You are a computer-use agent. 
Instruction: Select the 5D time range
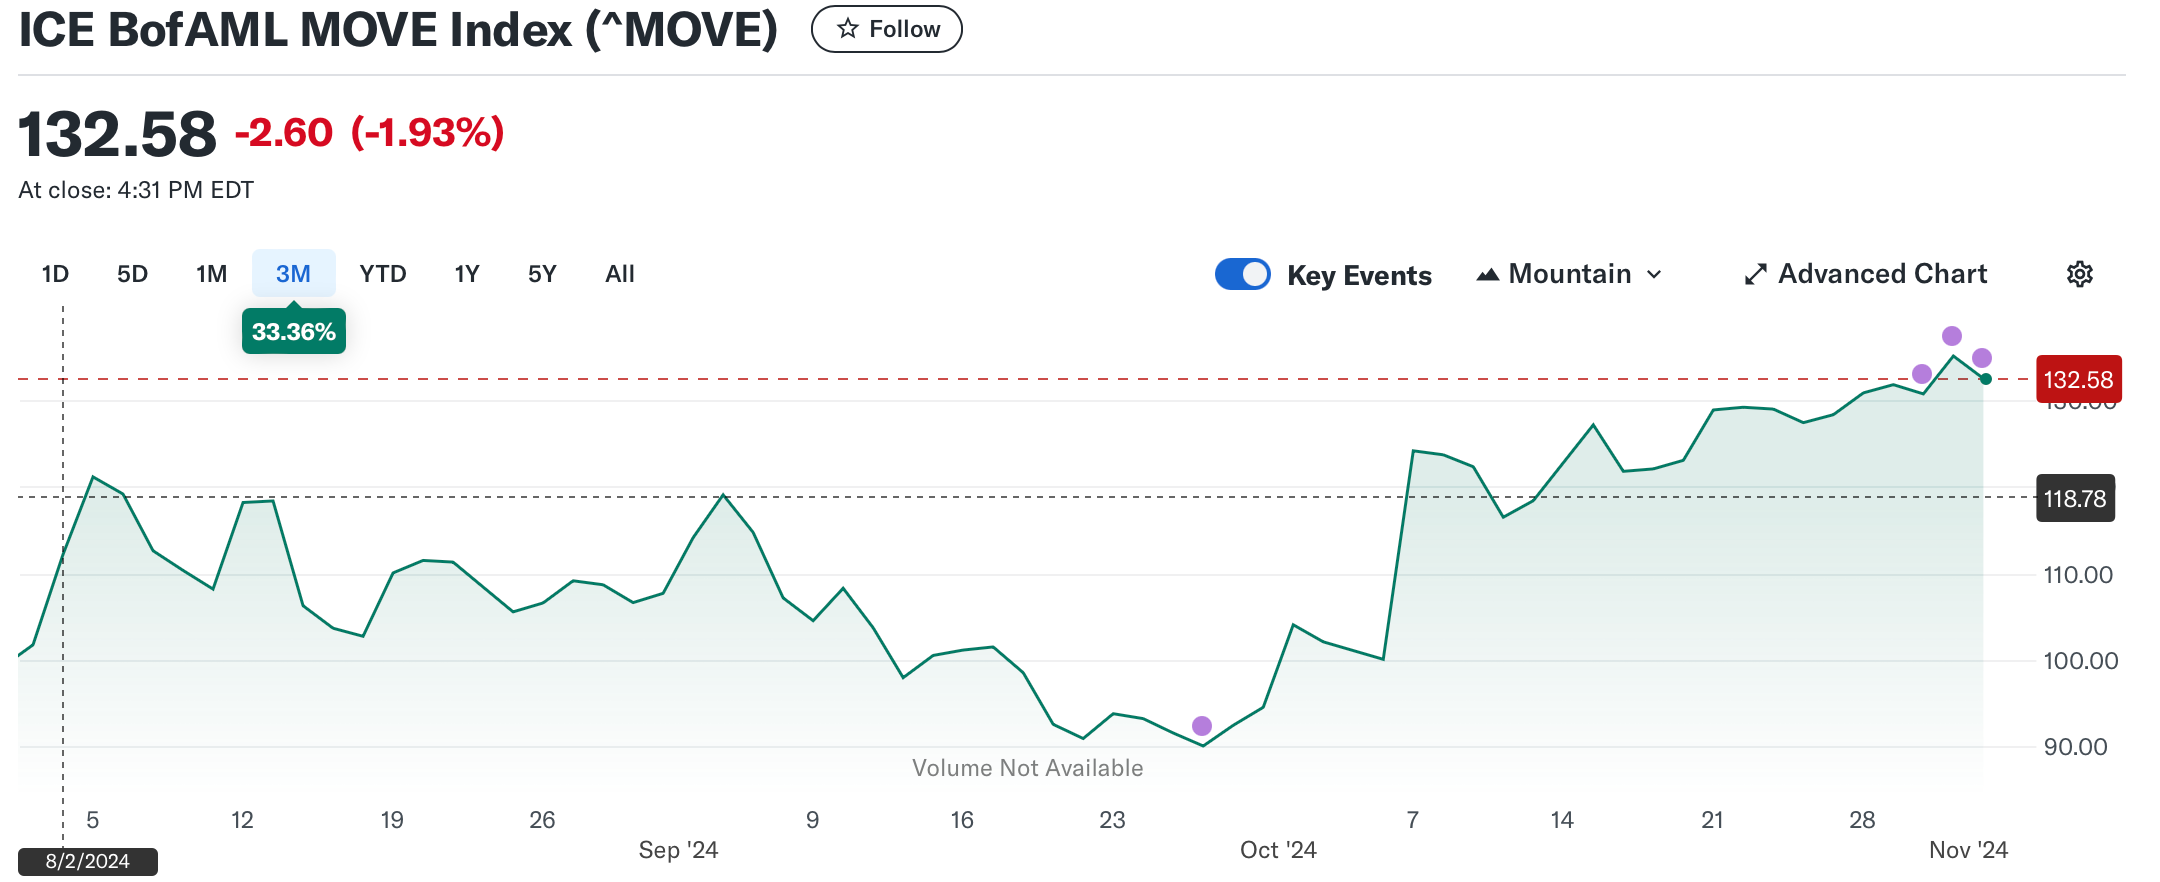click(132, 274)
